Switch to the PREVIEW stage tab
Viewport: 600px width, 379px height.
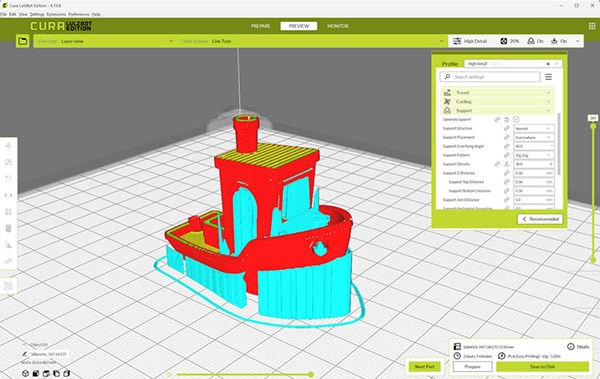click(299, 26)
